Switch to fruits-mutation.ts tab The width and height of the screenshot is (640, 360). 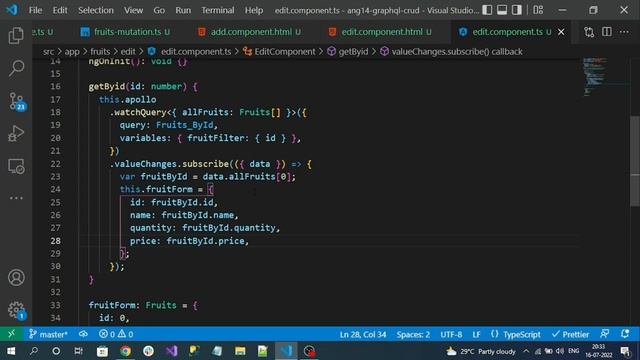pyautogui.click(x=126, y=32)
